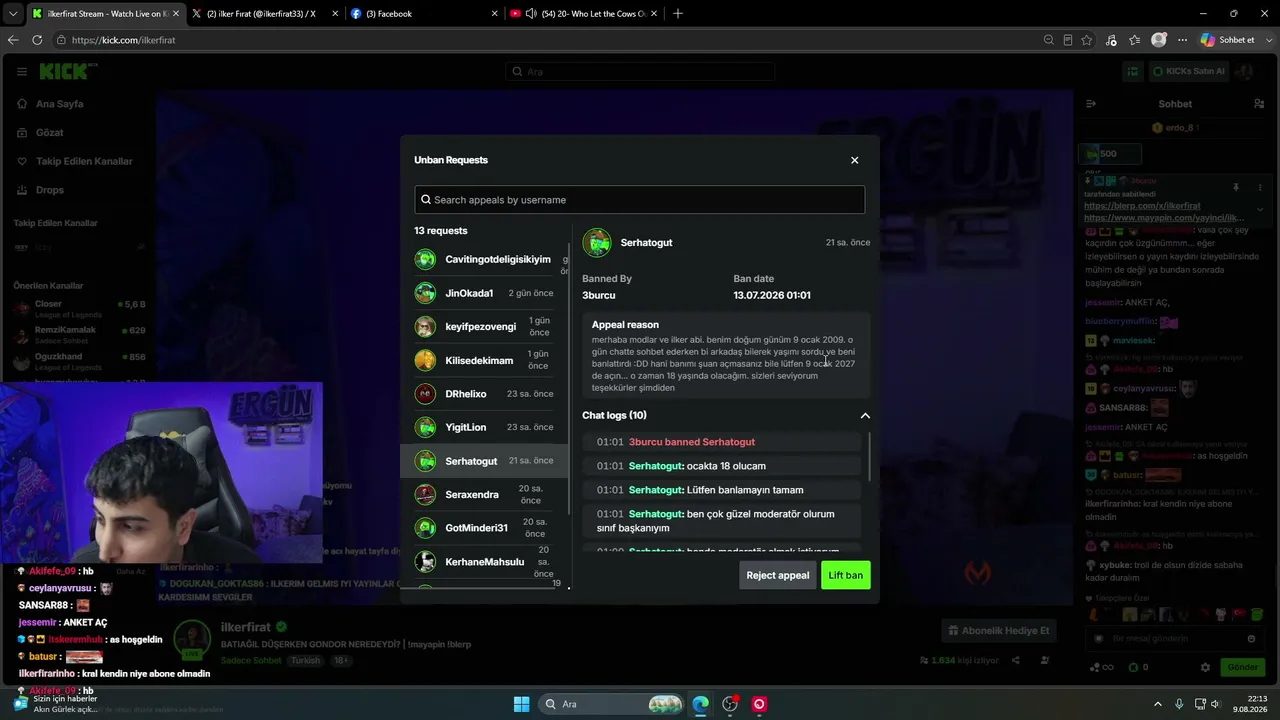
Task: Click the KICK logo
Action: [63, 71]
